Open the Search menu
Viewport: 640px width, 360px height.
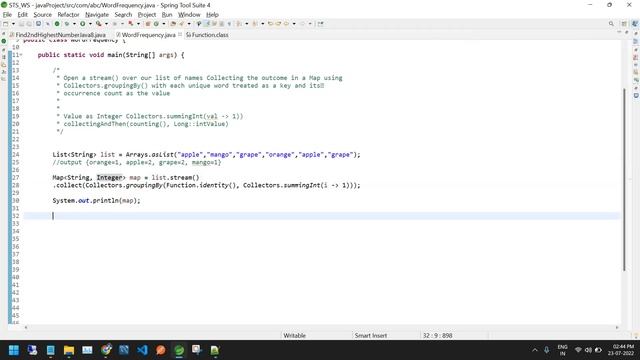pyautogui.click(x=123, y=14)
